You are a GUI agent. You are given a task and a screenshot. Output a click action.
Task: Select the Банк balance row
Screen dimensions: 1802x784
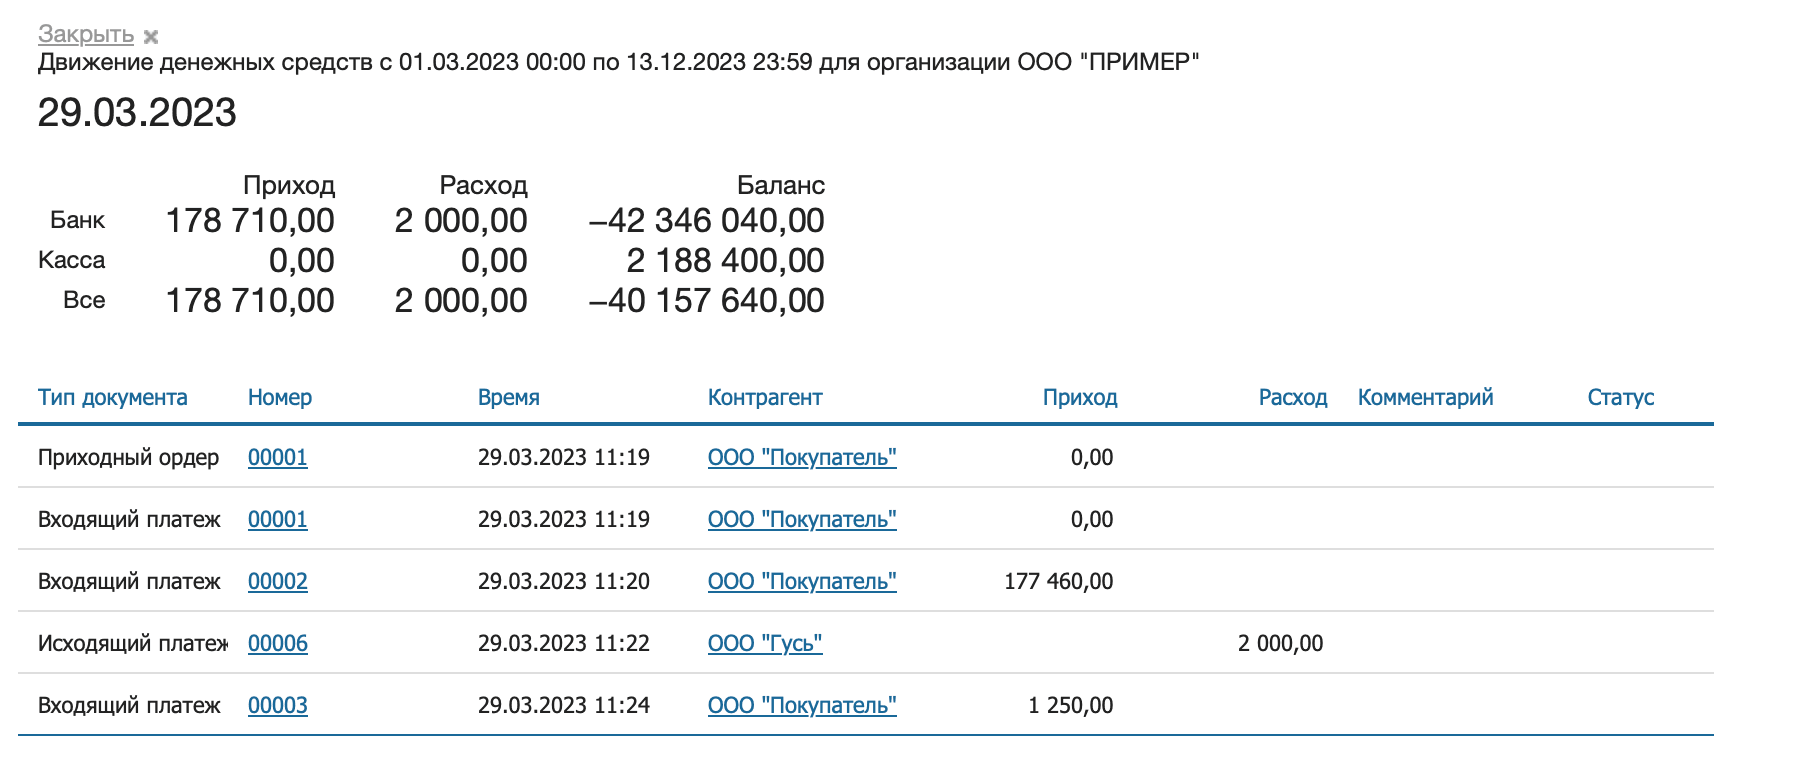(x=80, y=220)
